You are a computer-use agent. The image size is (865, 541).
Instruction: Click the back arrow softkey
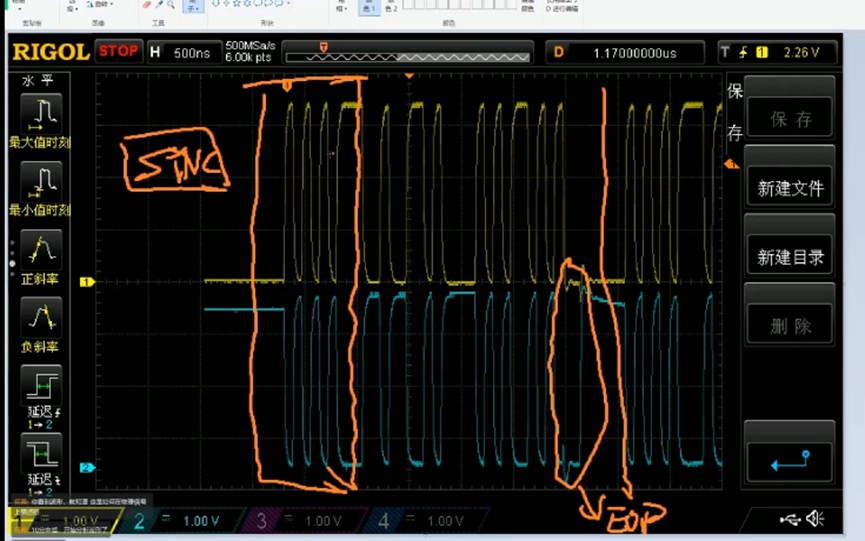point(790,461)
